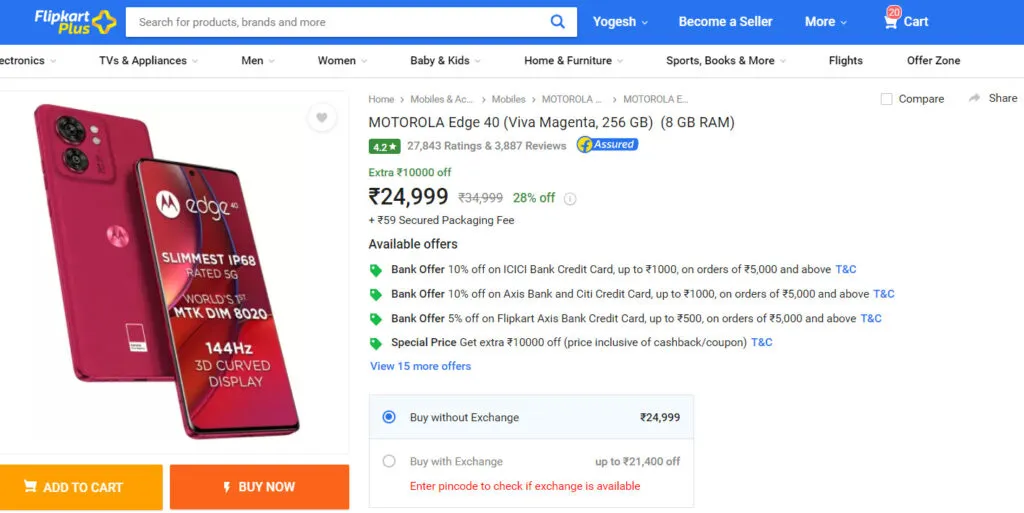Select Buy with Exchange radio button
Viewport: 1024px width, 513px height.
point(389,461)
